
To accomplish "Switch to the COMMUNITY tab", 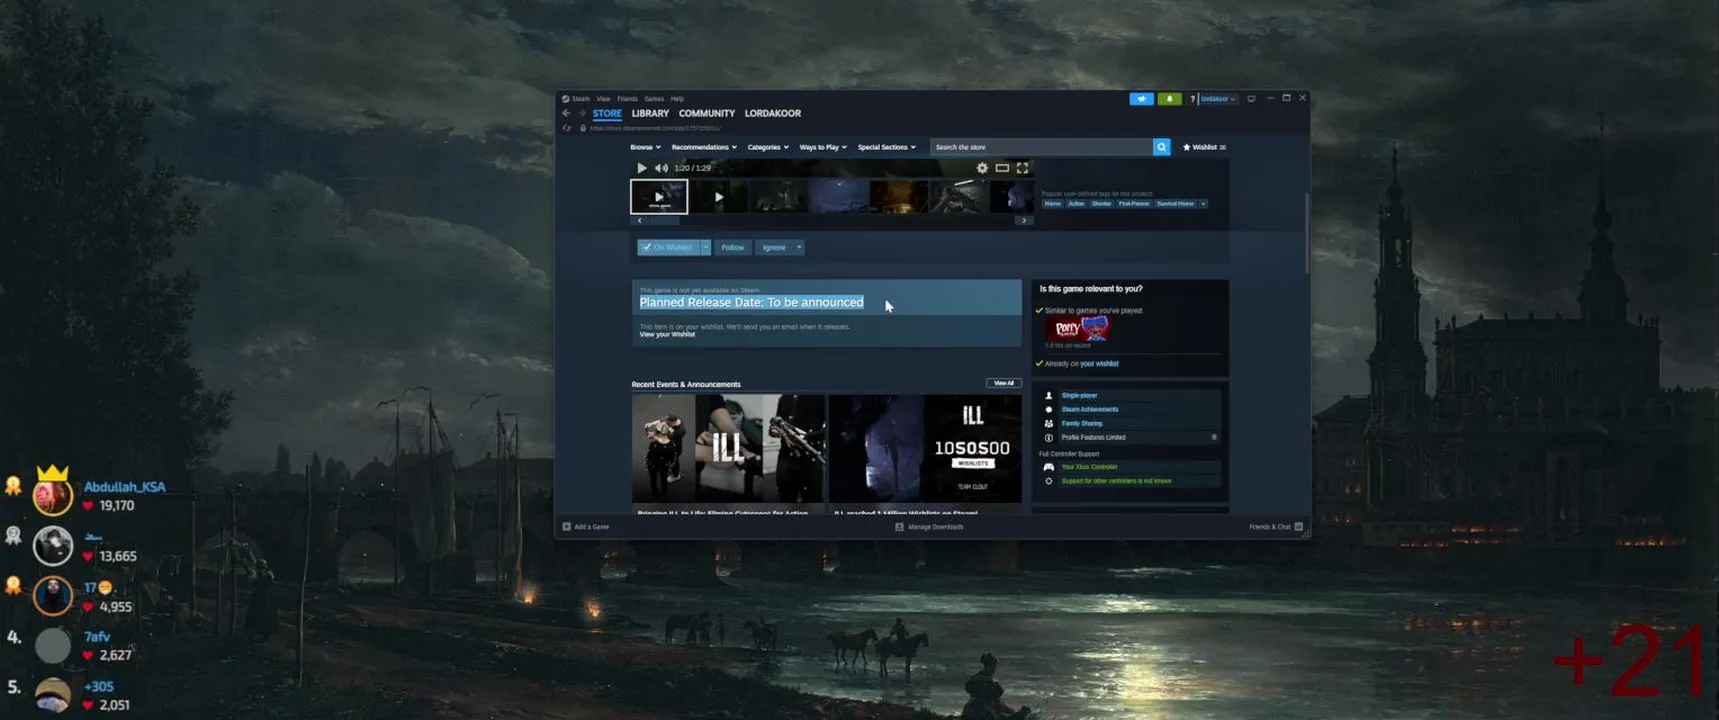I will click(x=707, y=113).
